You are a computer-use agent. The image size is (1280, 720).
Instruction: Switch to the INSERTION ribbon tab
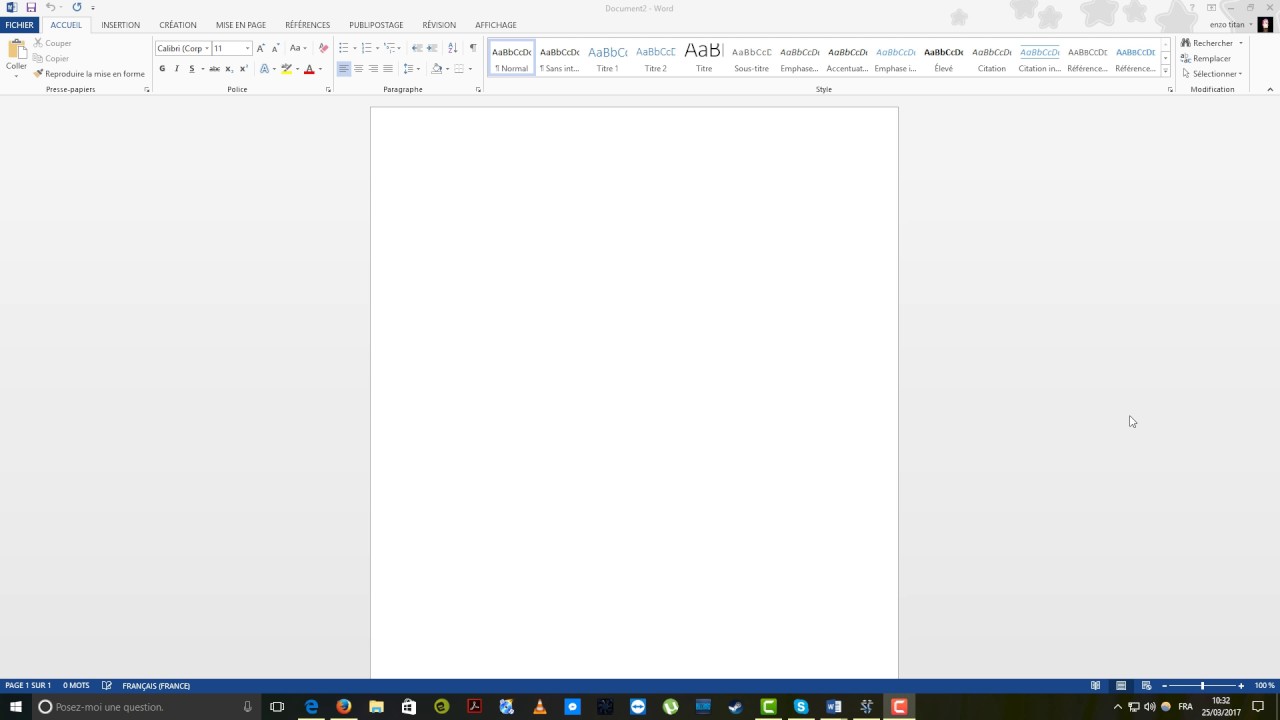tap(120, 25)
